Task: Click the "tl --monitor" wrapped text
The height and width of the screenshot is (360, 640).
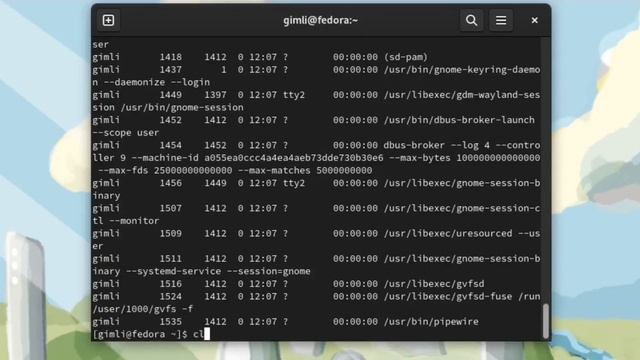Action: point(126,221)
